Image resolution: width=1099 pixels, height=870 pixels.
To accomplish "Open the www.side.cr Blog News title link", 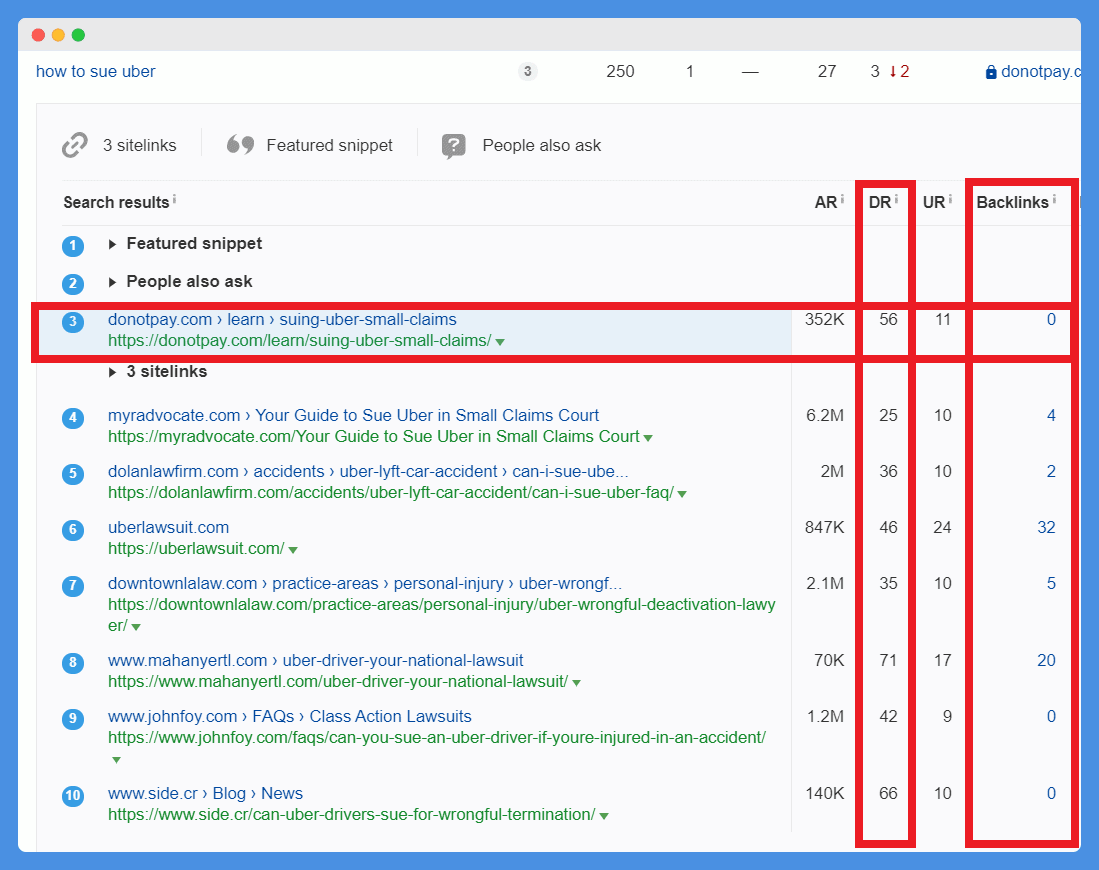I will click(x=205, y=794).
